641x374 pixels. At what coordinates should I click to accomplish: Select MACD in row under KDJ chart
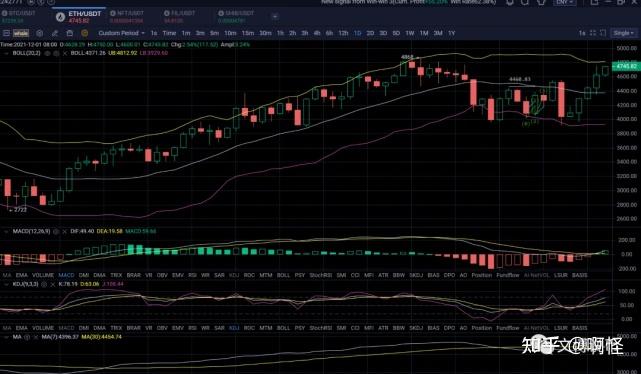pos(66,328)
